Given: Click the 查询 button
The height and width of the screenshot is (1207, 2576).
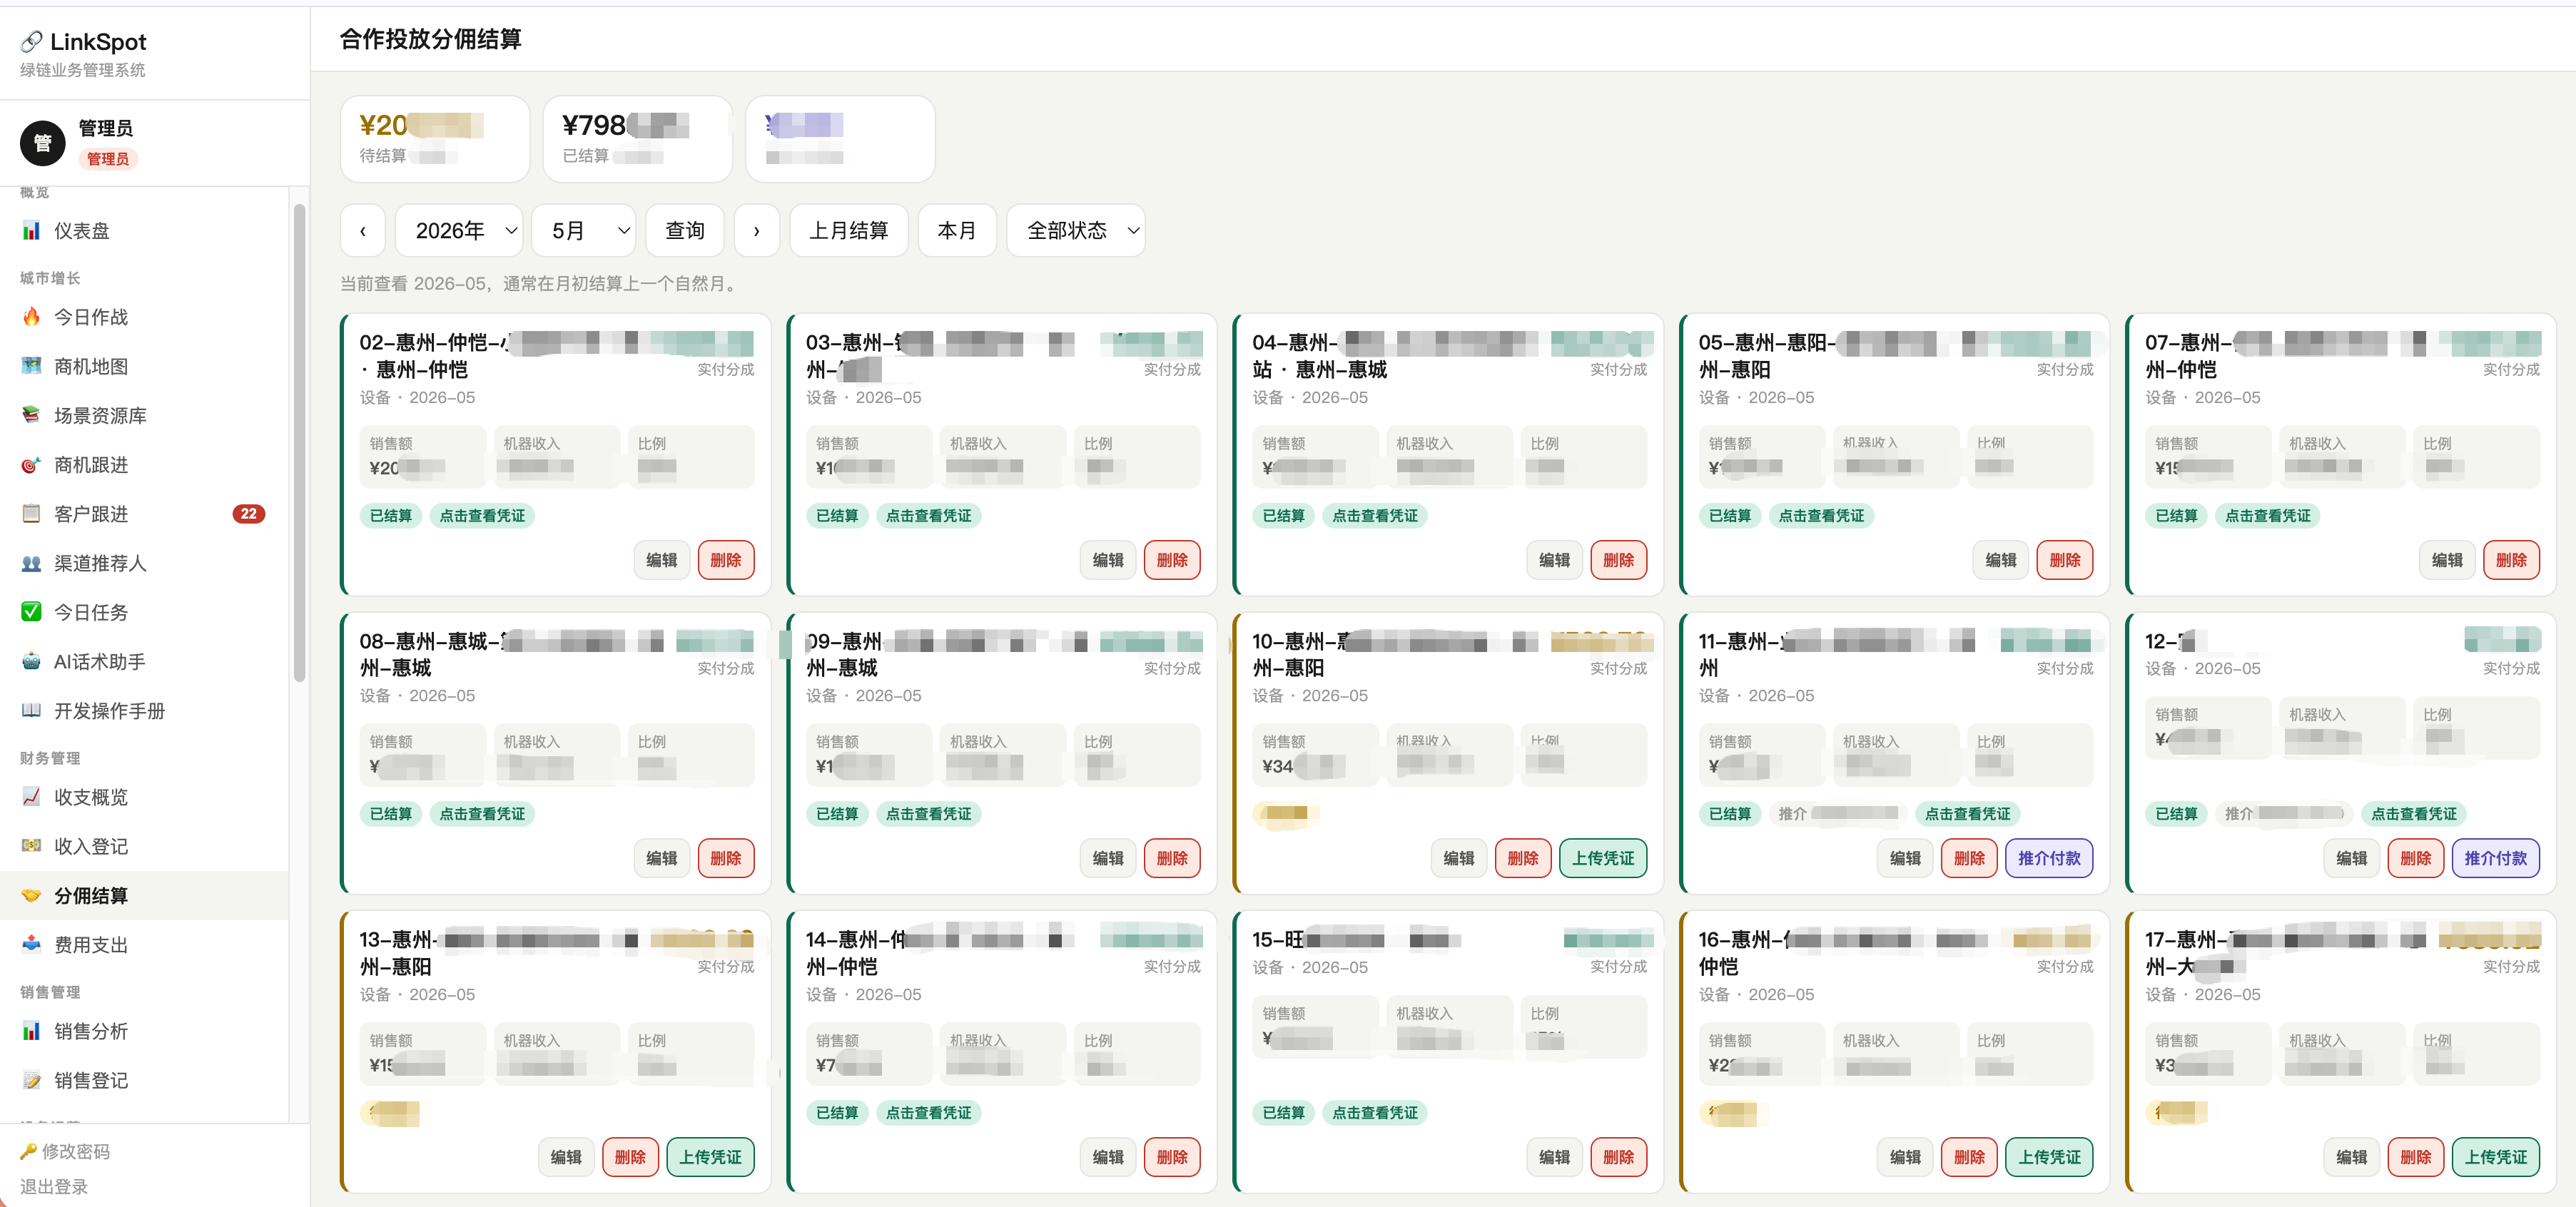Looking at the screenshot, I should point(685,231).
